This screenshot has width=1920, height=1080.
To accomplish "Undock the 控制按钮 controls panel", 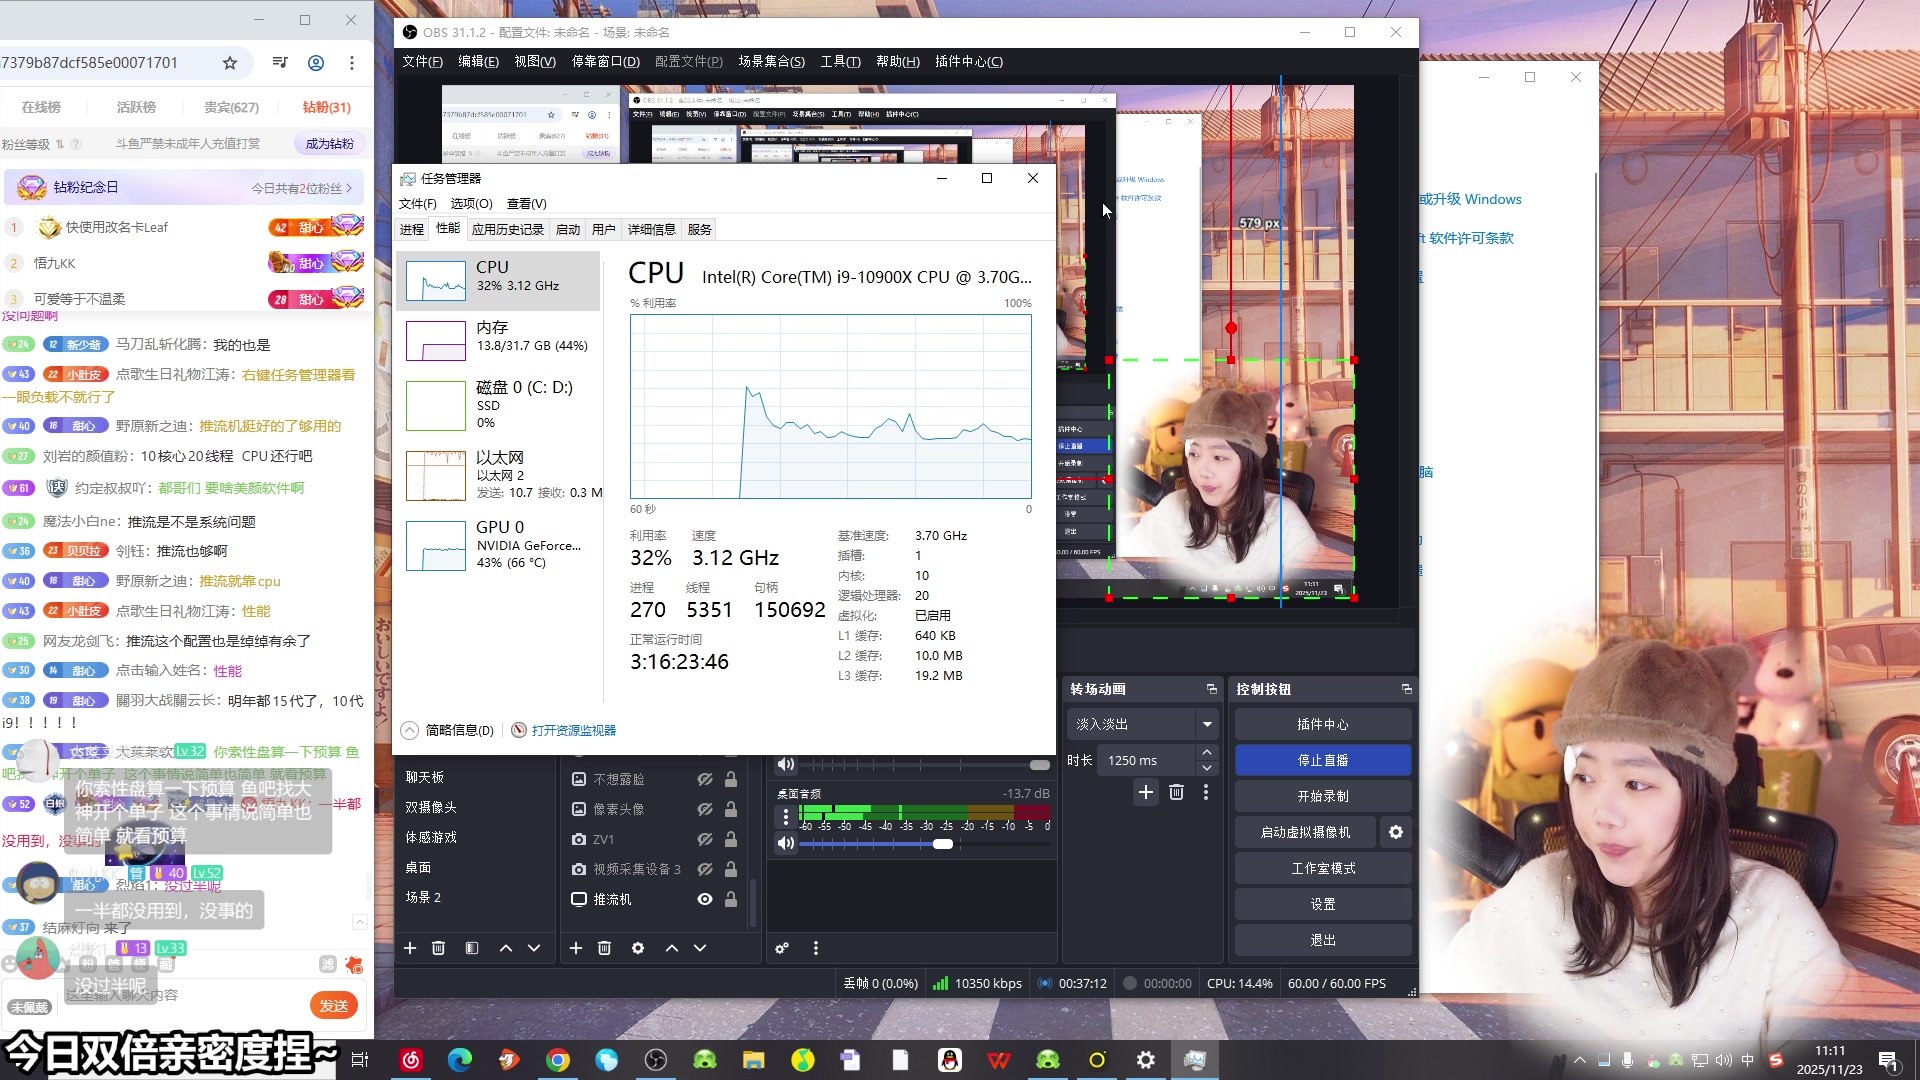I will click(x=1406, y=689).
